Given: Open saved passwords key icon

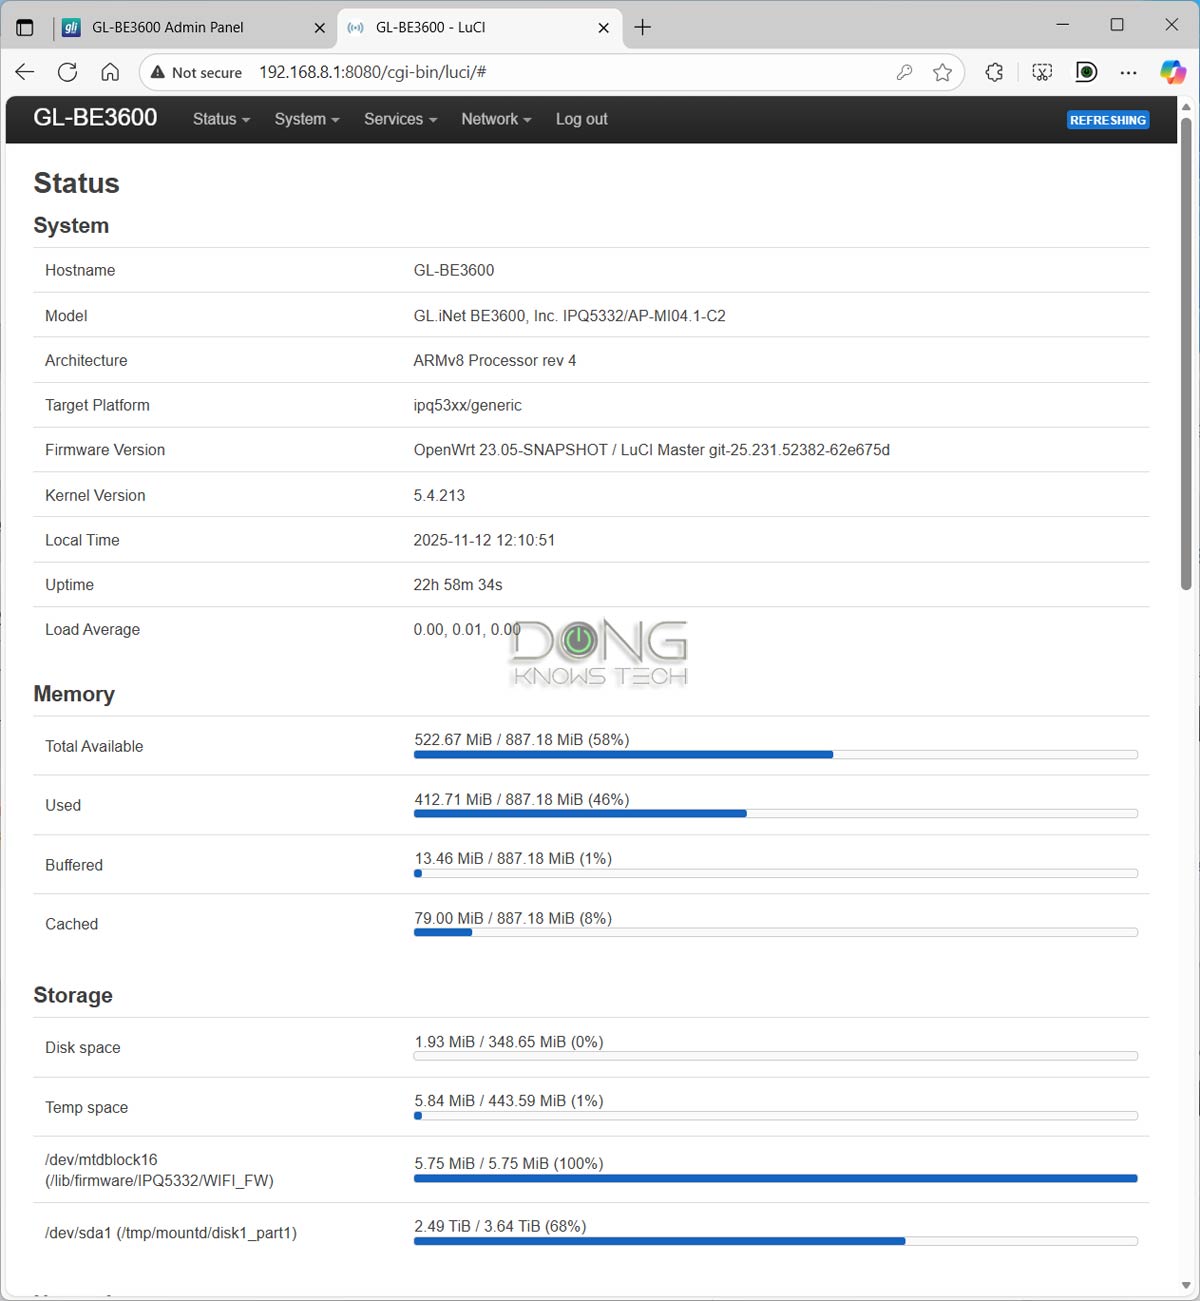Looking at the screenshot, I should pos(904,72).
